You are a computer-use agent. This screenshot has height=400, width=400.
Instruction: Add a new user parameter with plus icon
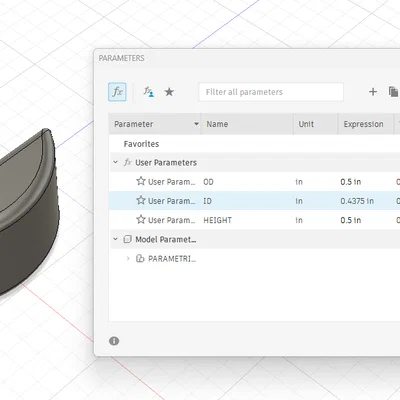pyautogui.click(x=373, y=92)
